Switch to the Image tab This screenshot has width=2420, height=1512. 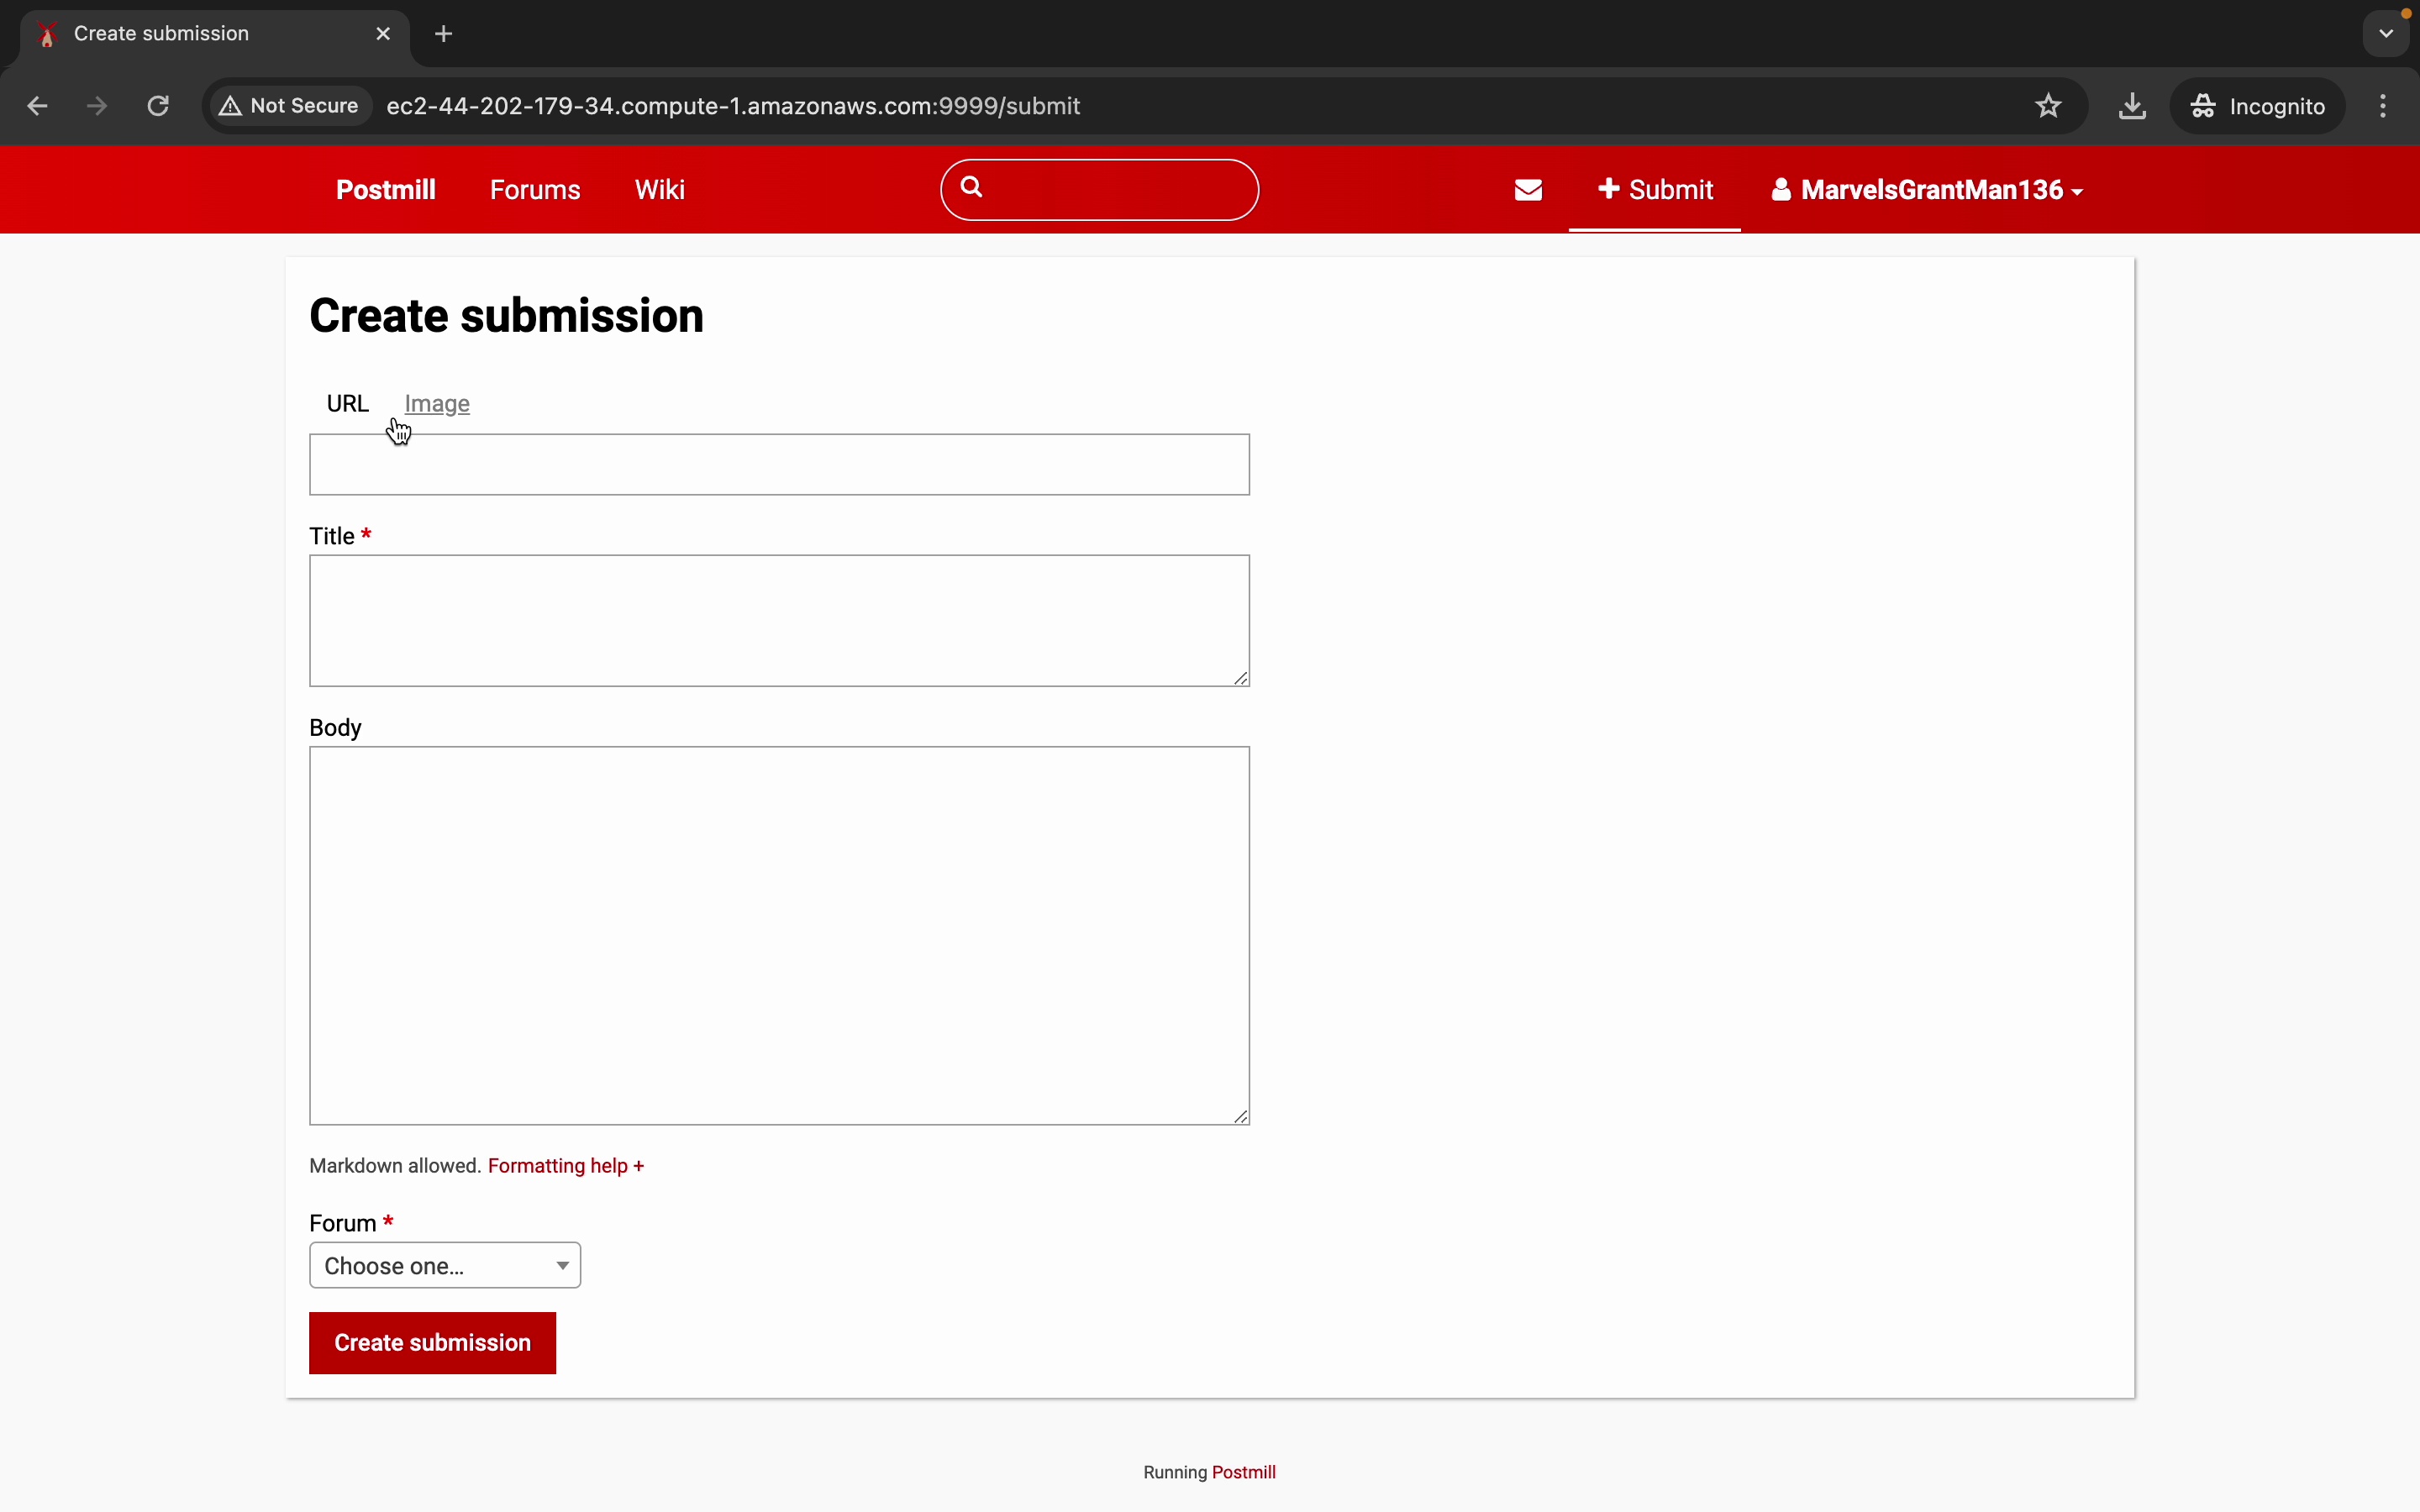(437, 404)
